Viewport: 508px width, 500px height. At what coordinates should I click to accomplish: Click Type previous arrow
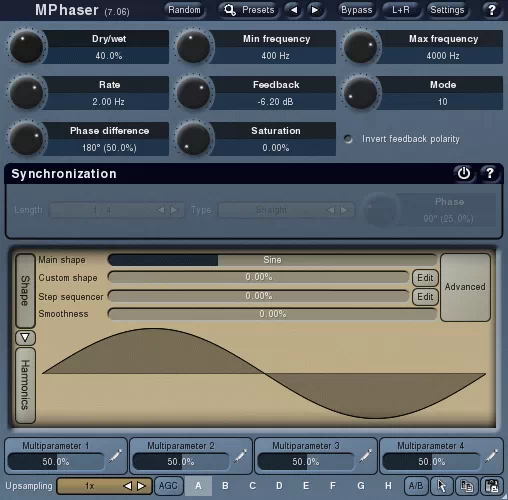331,210
